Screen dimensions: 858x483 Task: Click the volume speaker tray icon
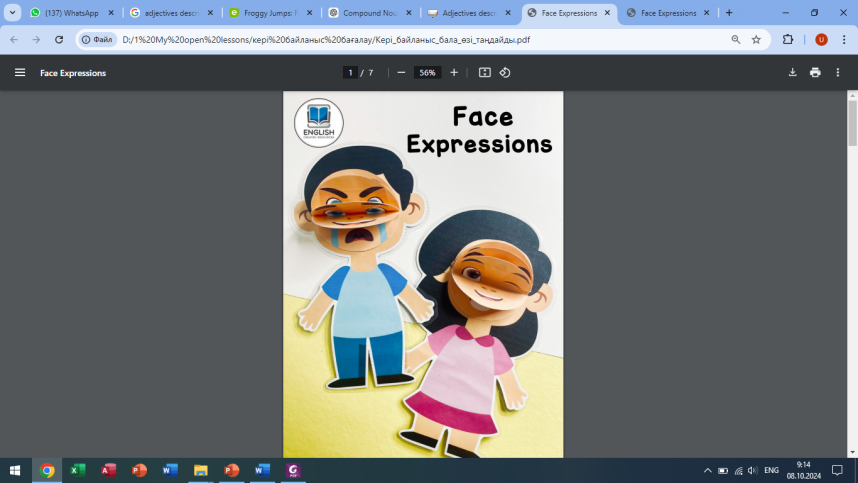(753, 470)
